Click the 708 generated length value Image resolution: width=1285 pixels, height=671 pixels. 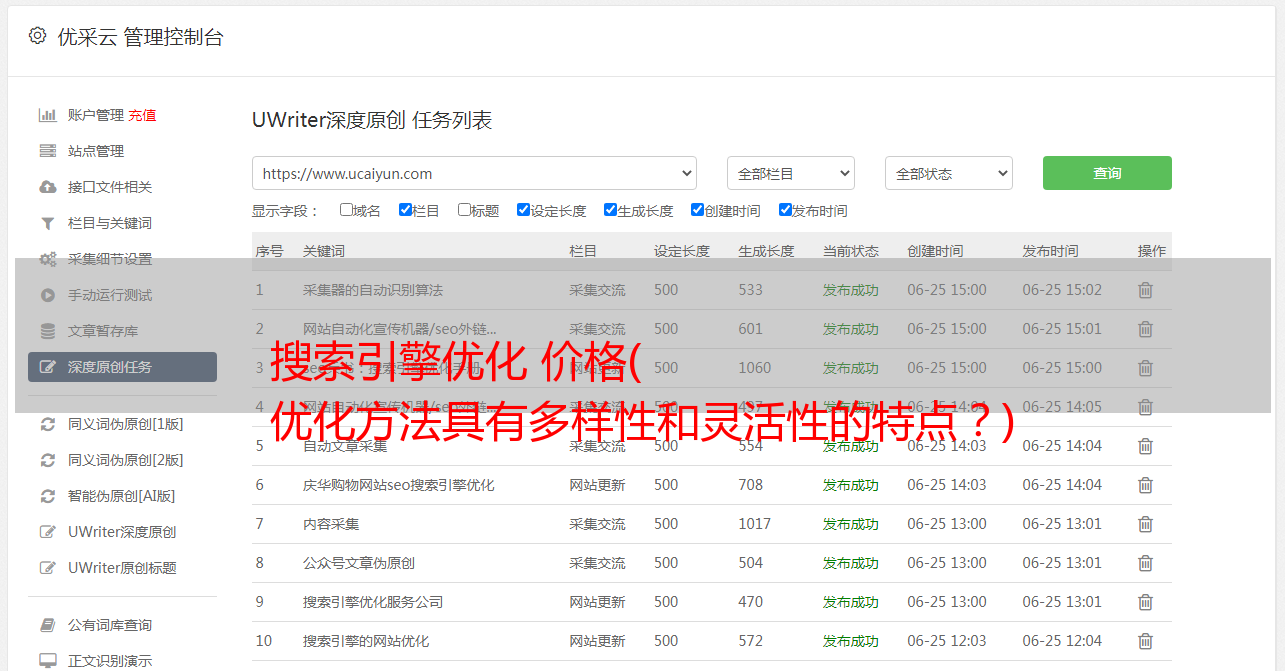pos(751,485)
